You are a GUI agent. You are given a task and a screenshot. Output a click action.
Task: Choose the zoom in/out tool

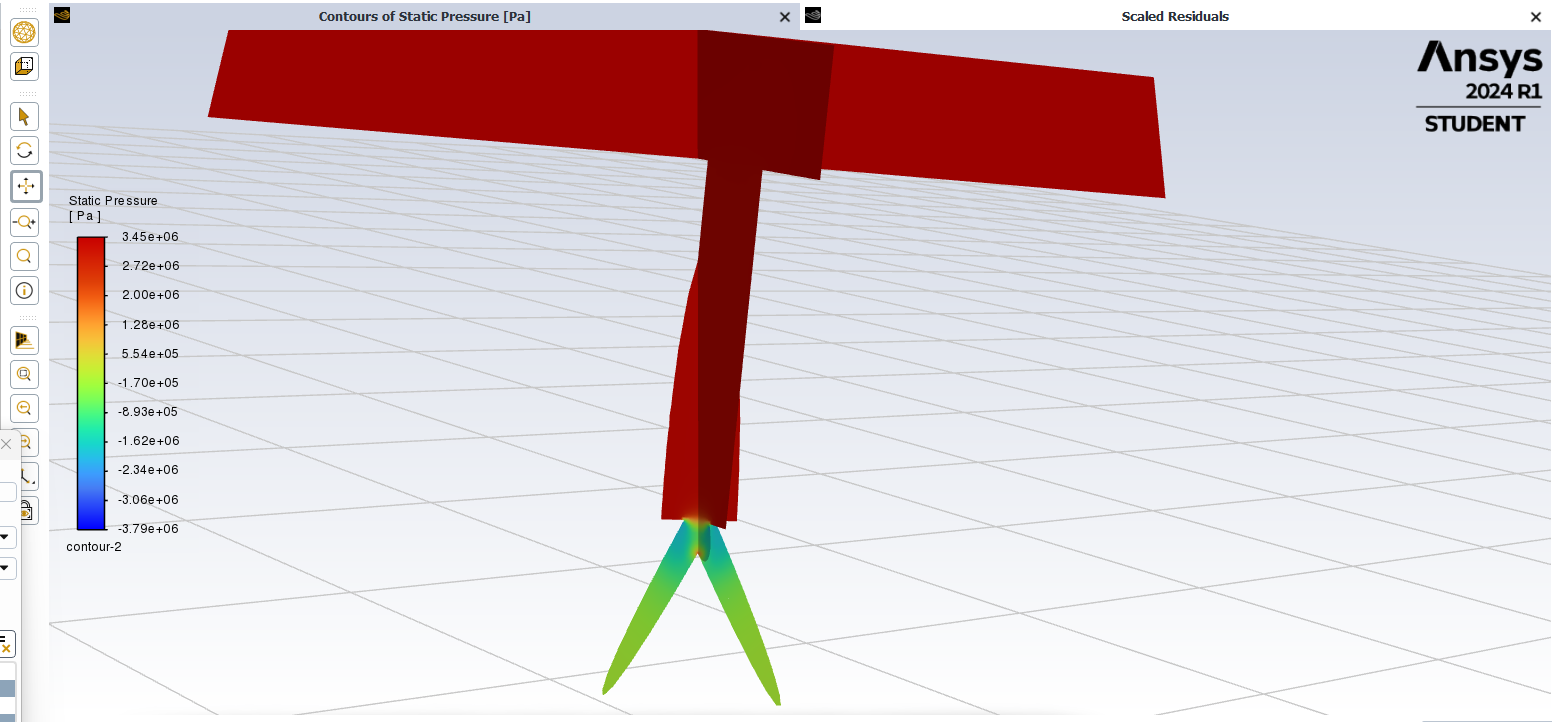(x=25, y=222)
